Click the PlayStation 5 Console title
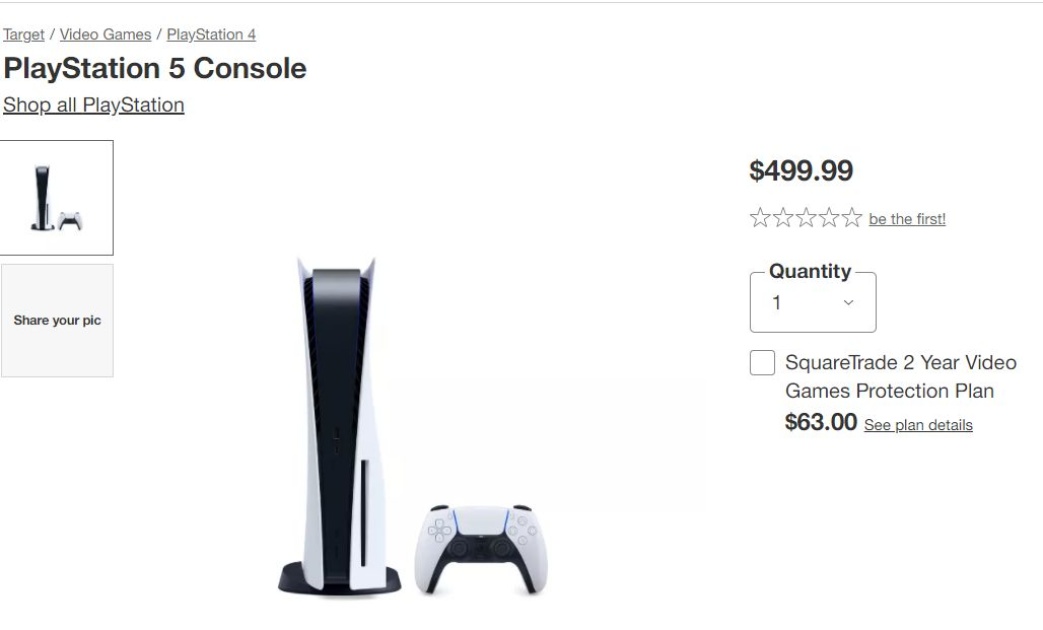 coord(154,69)
